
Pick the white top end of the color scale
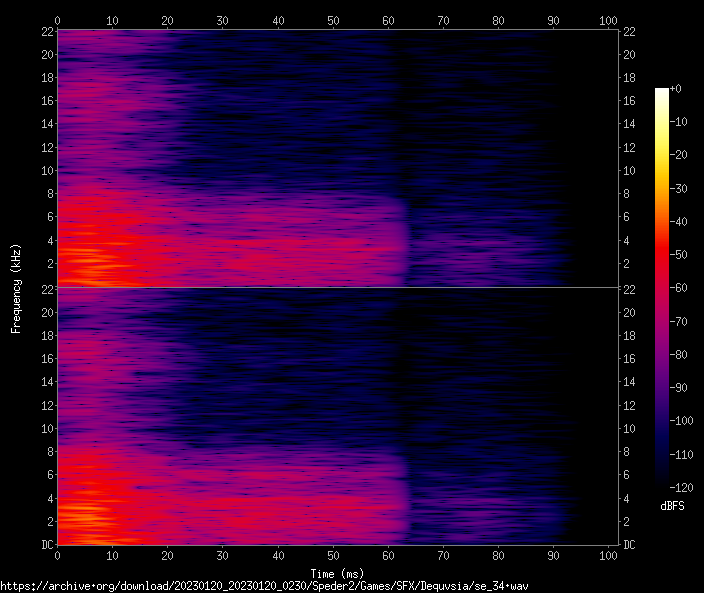pyautogui.click(x=662, y=92)
